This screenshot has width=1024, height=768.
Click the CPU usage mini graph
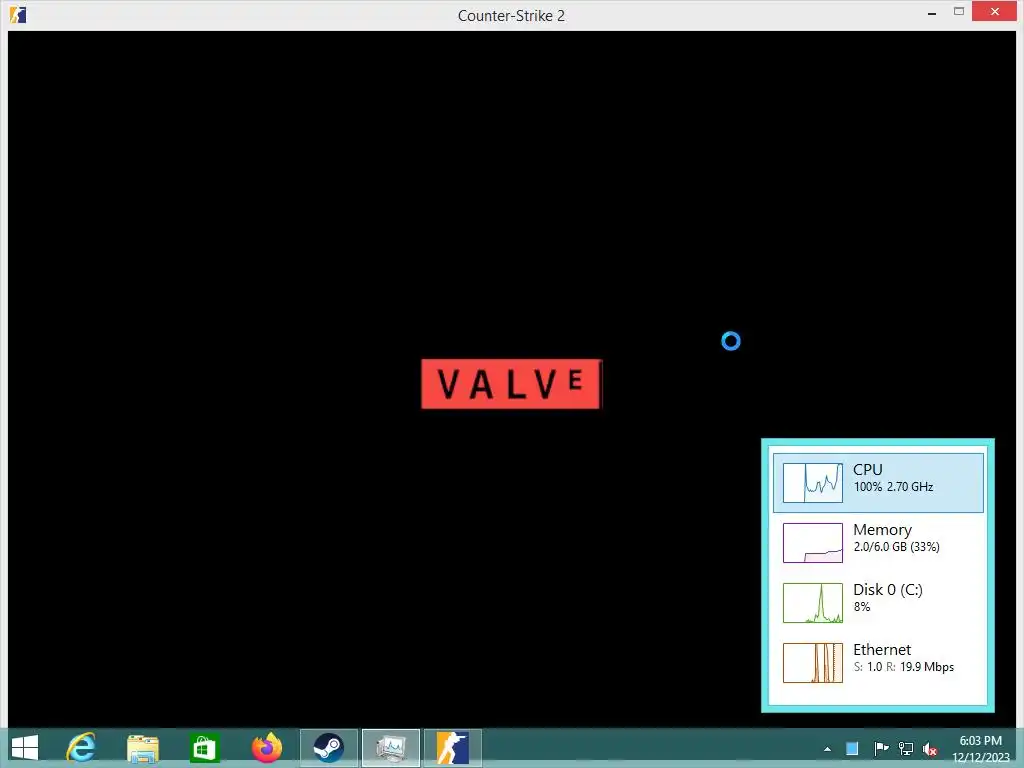pyautogui.click(x=812, y=483)
